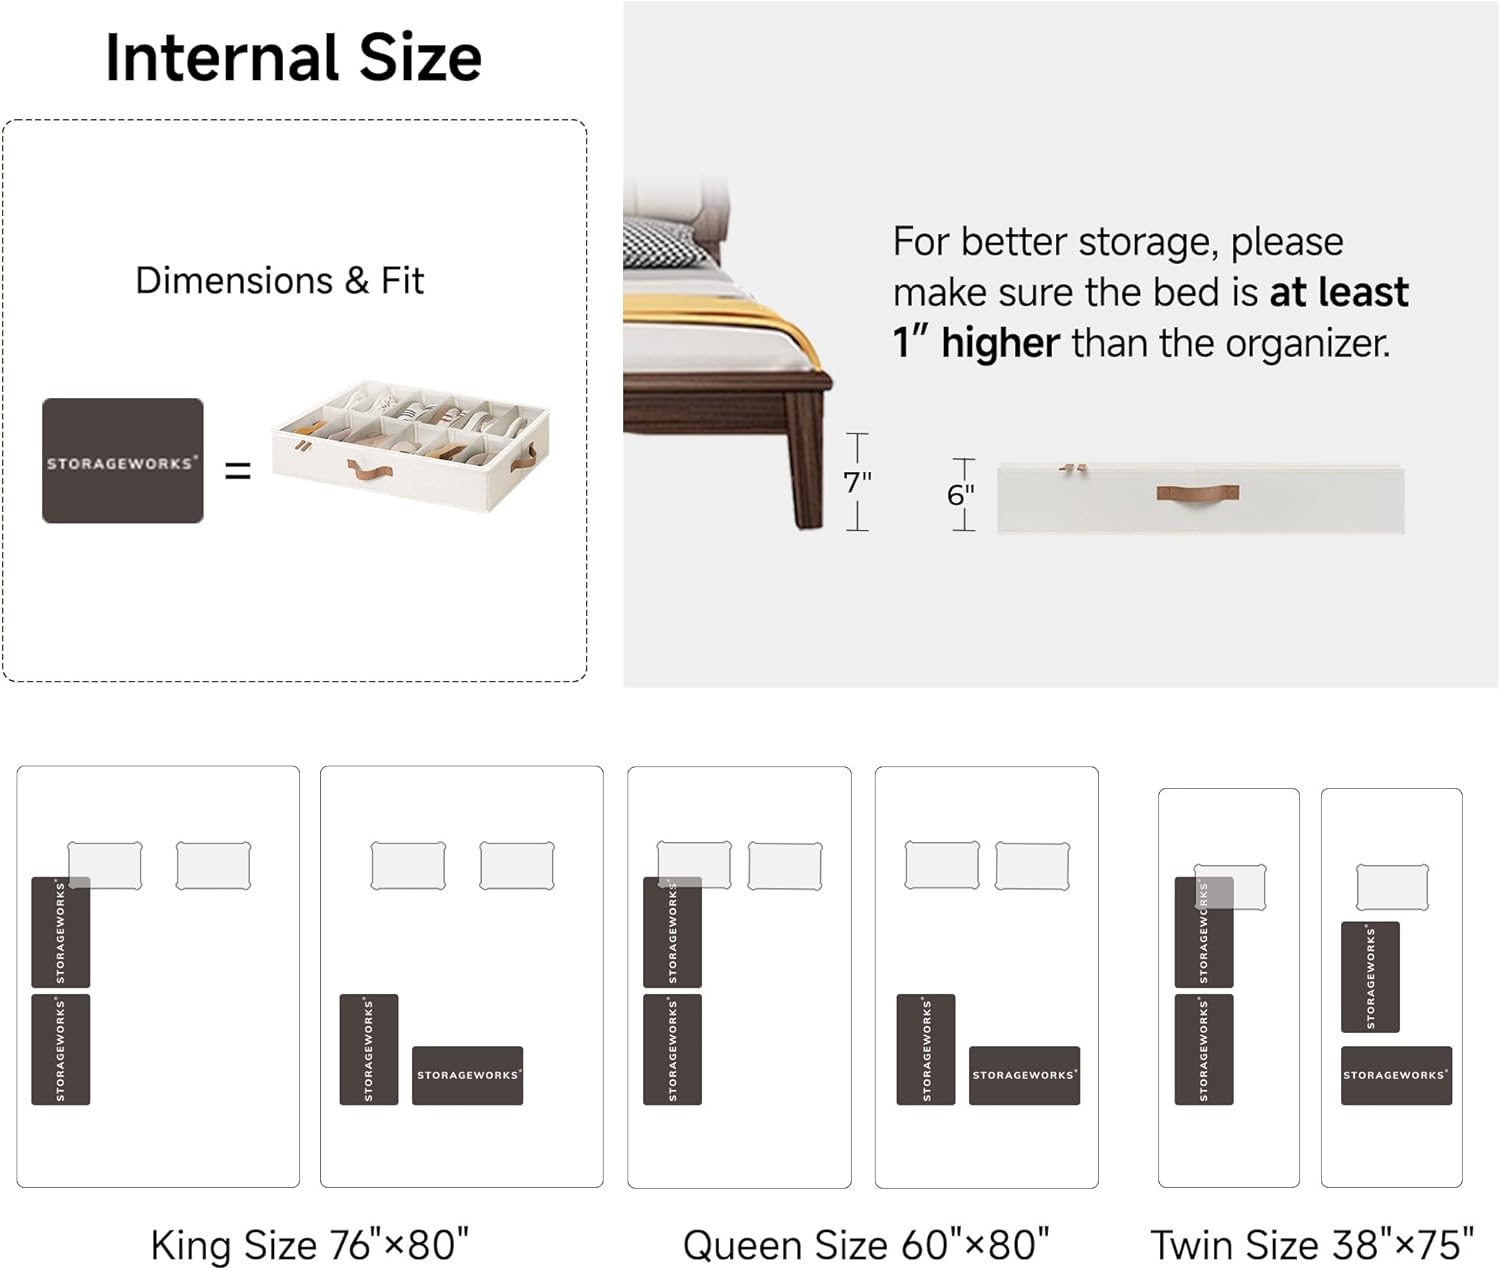This screenshot has height=1270, width=1500.
Task: Click the Twin Size 38"×75" caption
Action: pos(1312,1245)
